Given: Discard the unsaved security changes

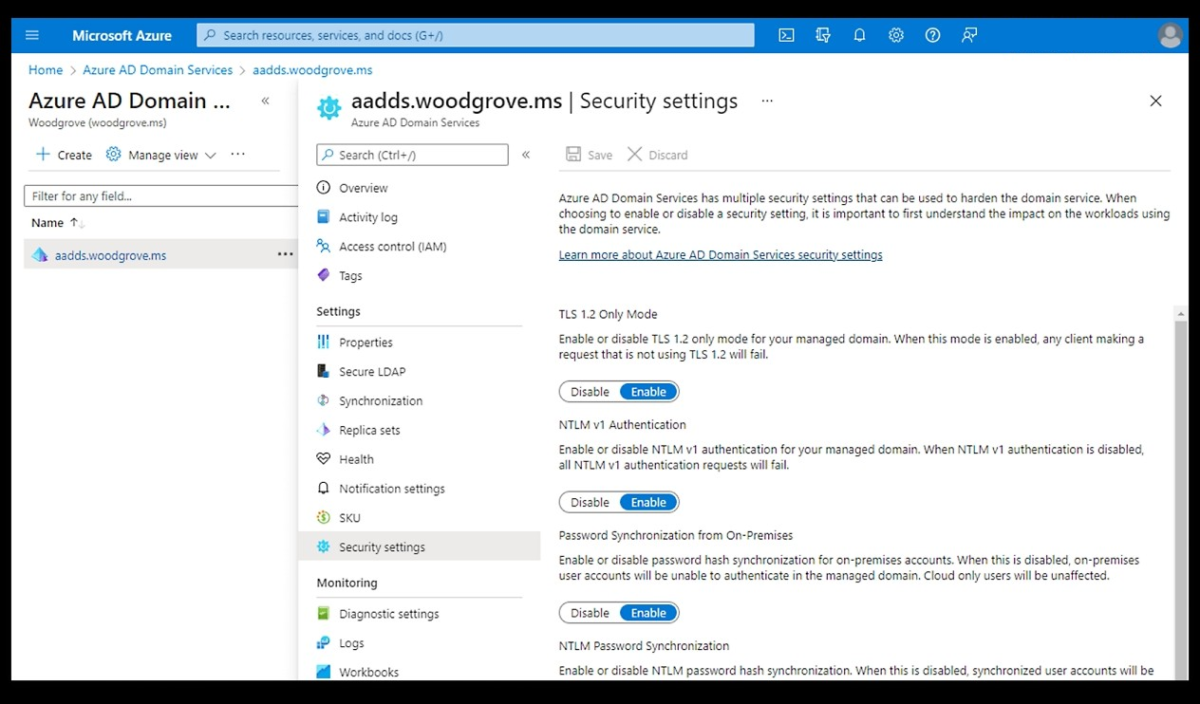Looking at the screenshot, I should [657, 154].
